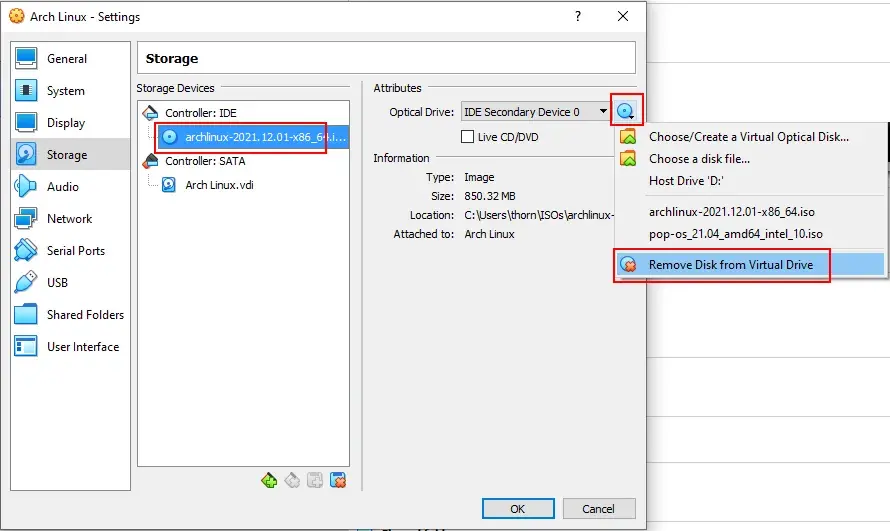This screenshot has height=531, width=890.
Task: Open the User Interface settings category
Action: tap(70, 346)
